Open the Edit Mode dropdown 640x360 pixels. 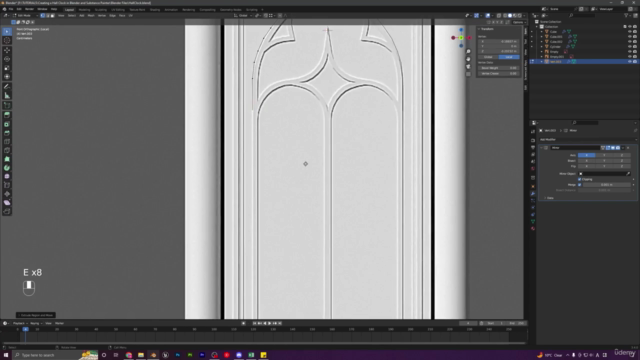[x=25, y=16]
